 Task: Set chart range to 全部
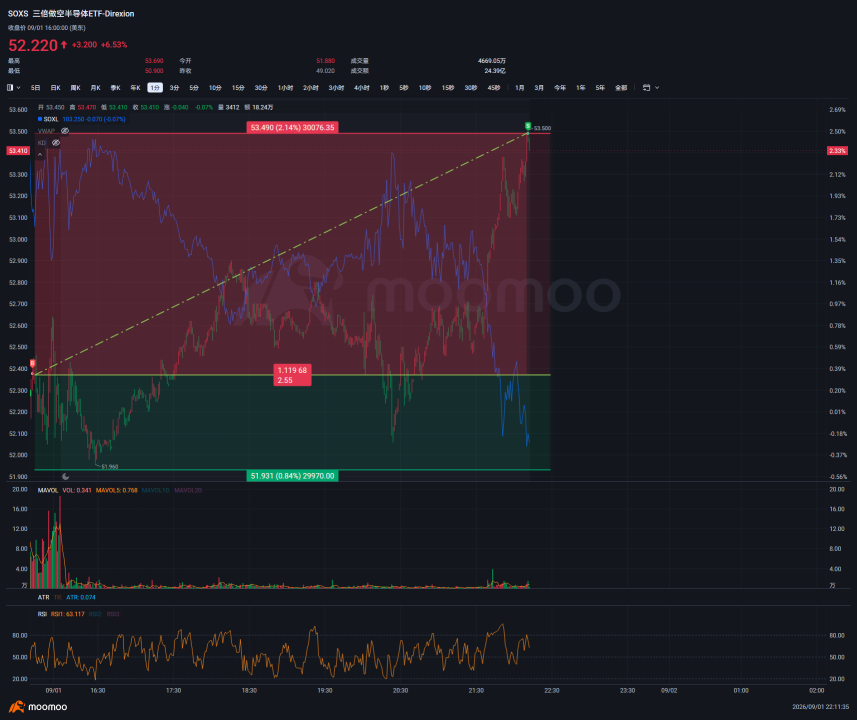click(621, 87)
